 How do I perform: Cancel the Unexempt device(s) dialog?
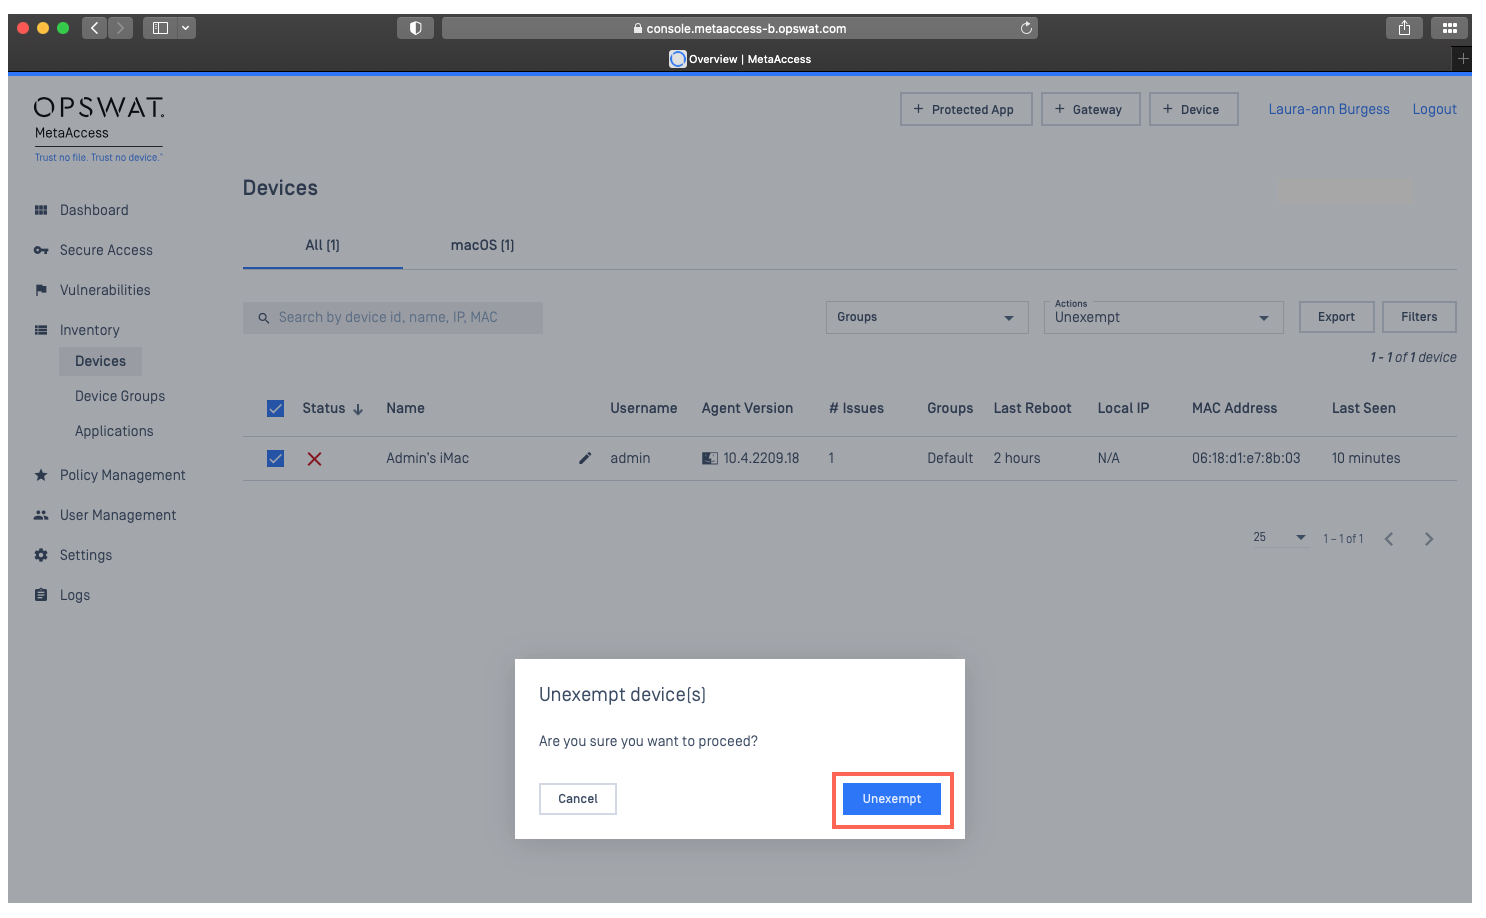click(578, 799)
